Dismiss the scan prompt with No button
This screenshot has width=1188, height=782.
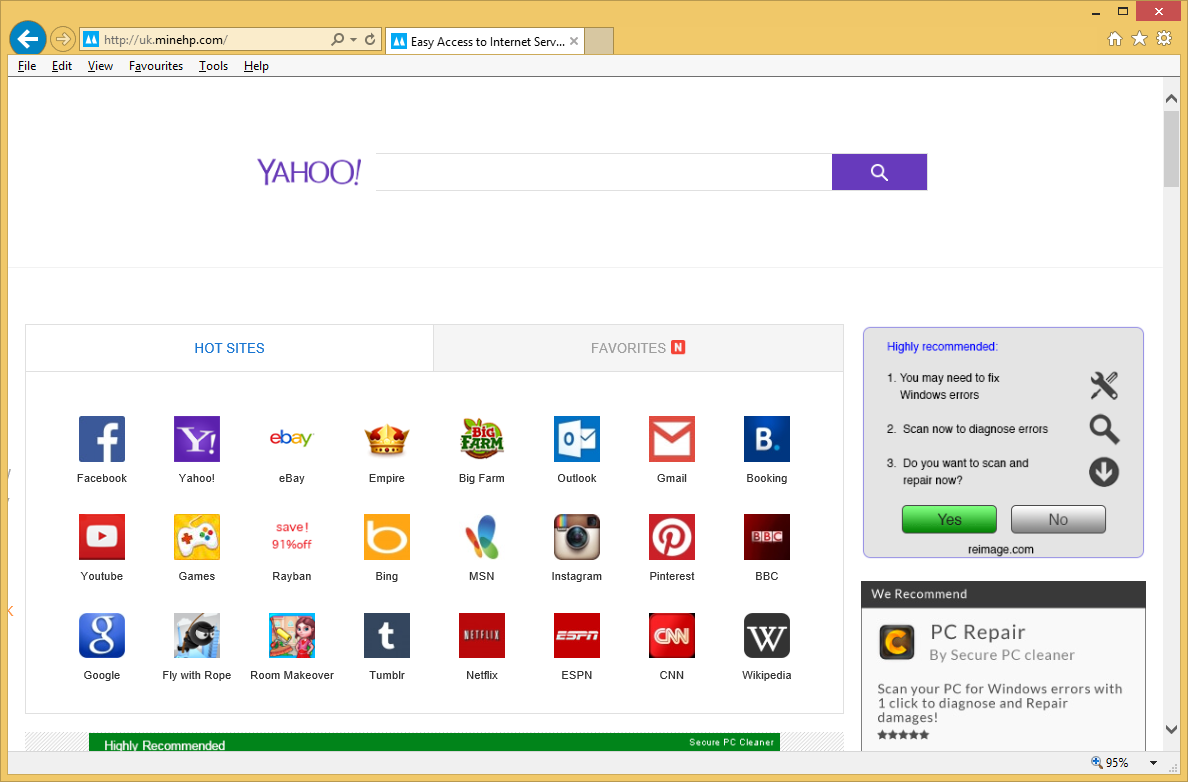1058,519
